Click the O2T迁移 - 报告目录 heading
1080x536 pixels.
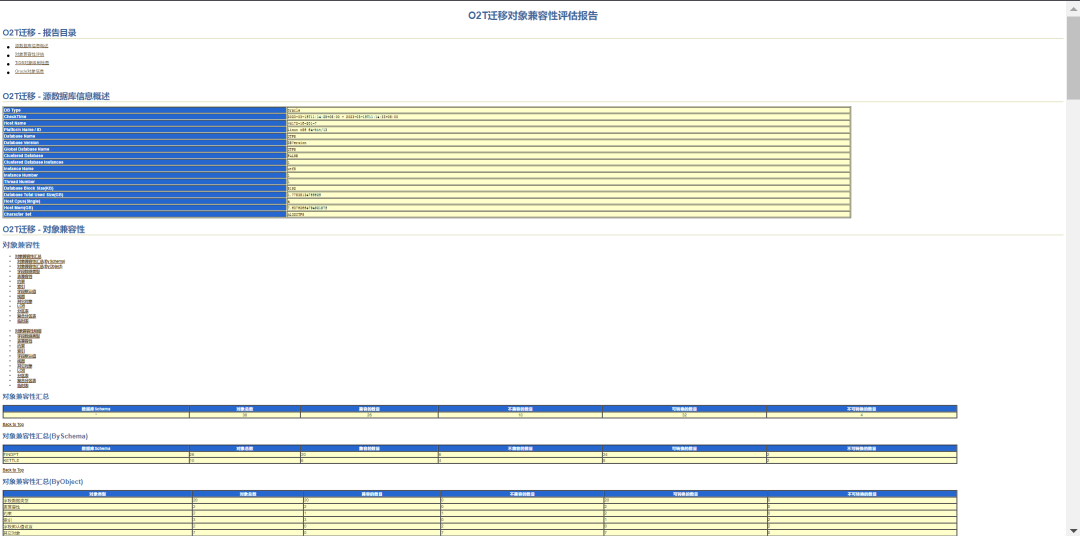39,32
